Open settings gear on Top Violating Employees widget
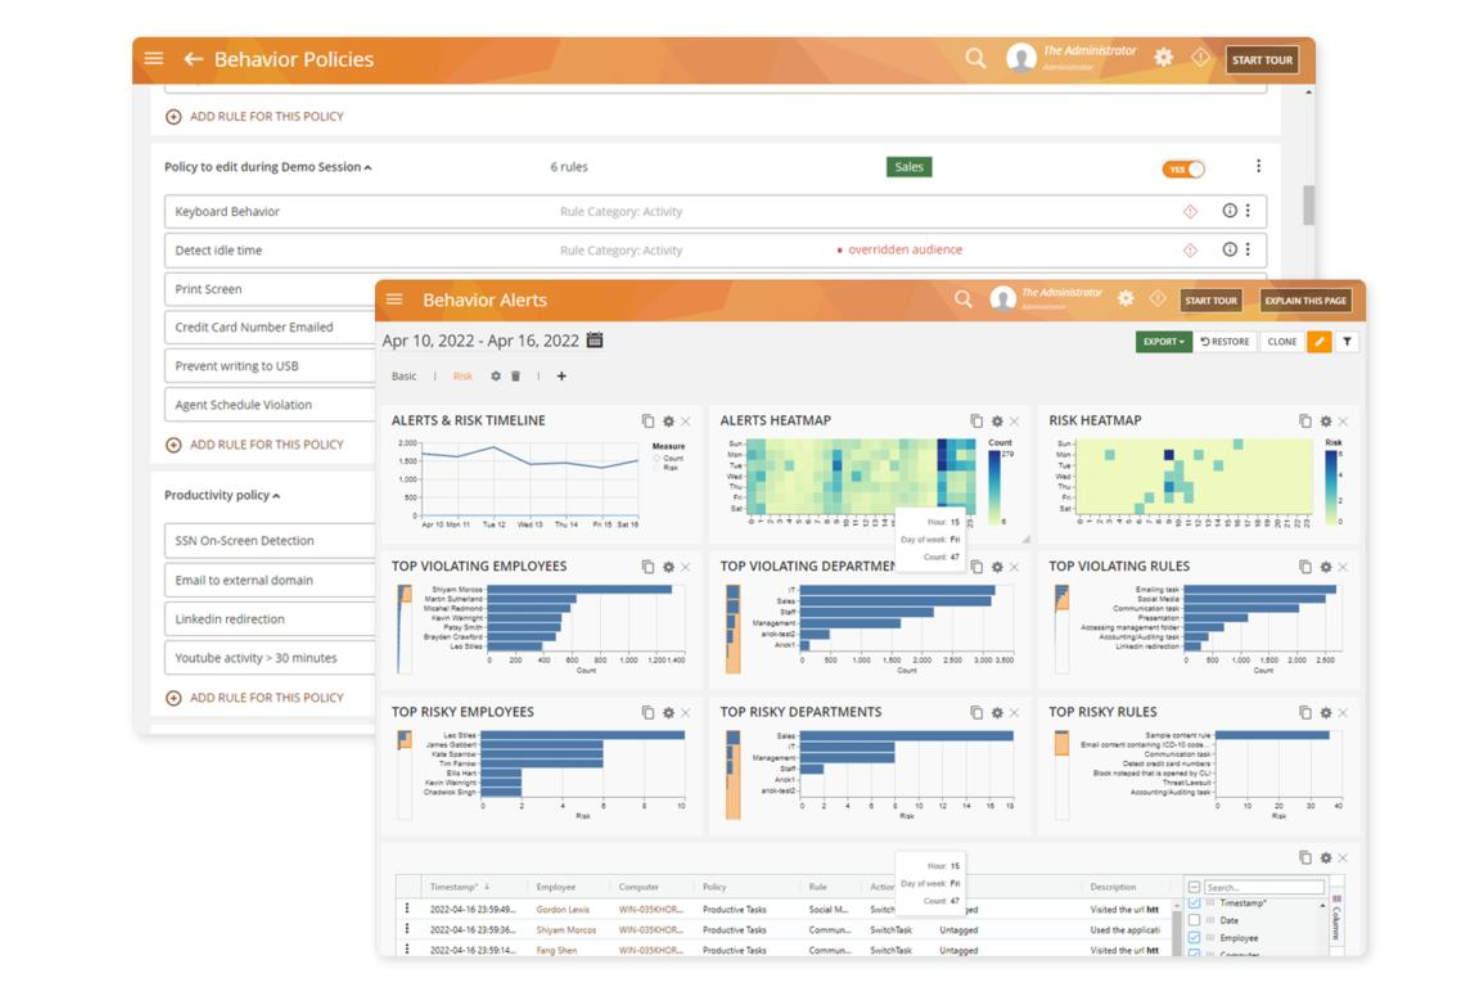The height and width of the screenshot is (987, 1480). coord(666,566)
